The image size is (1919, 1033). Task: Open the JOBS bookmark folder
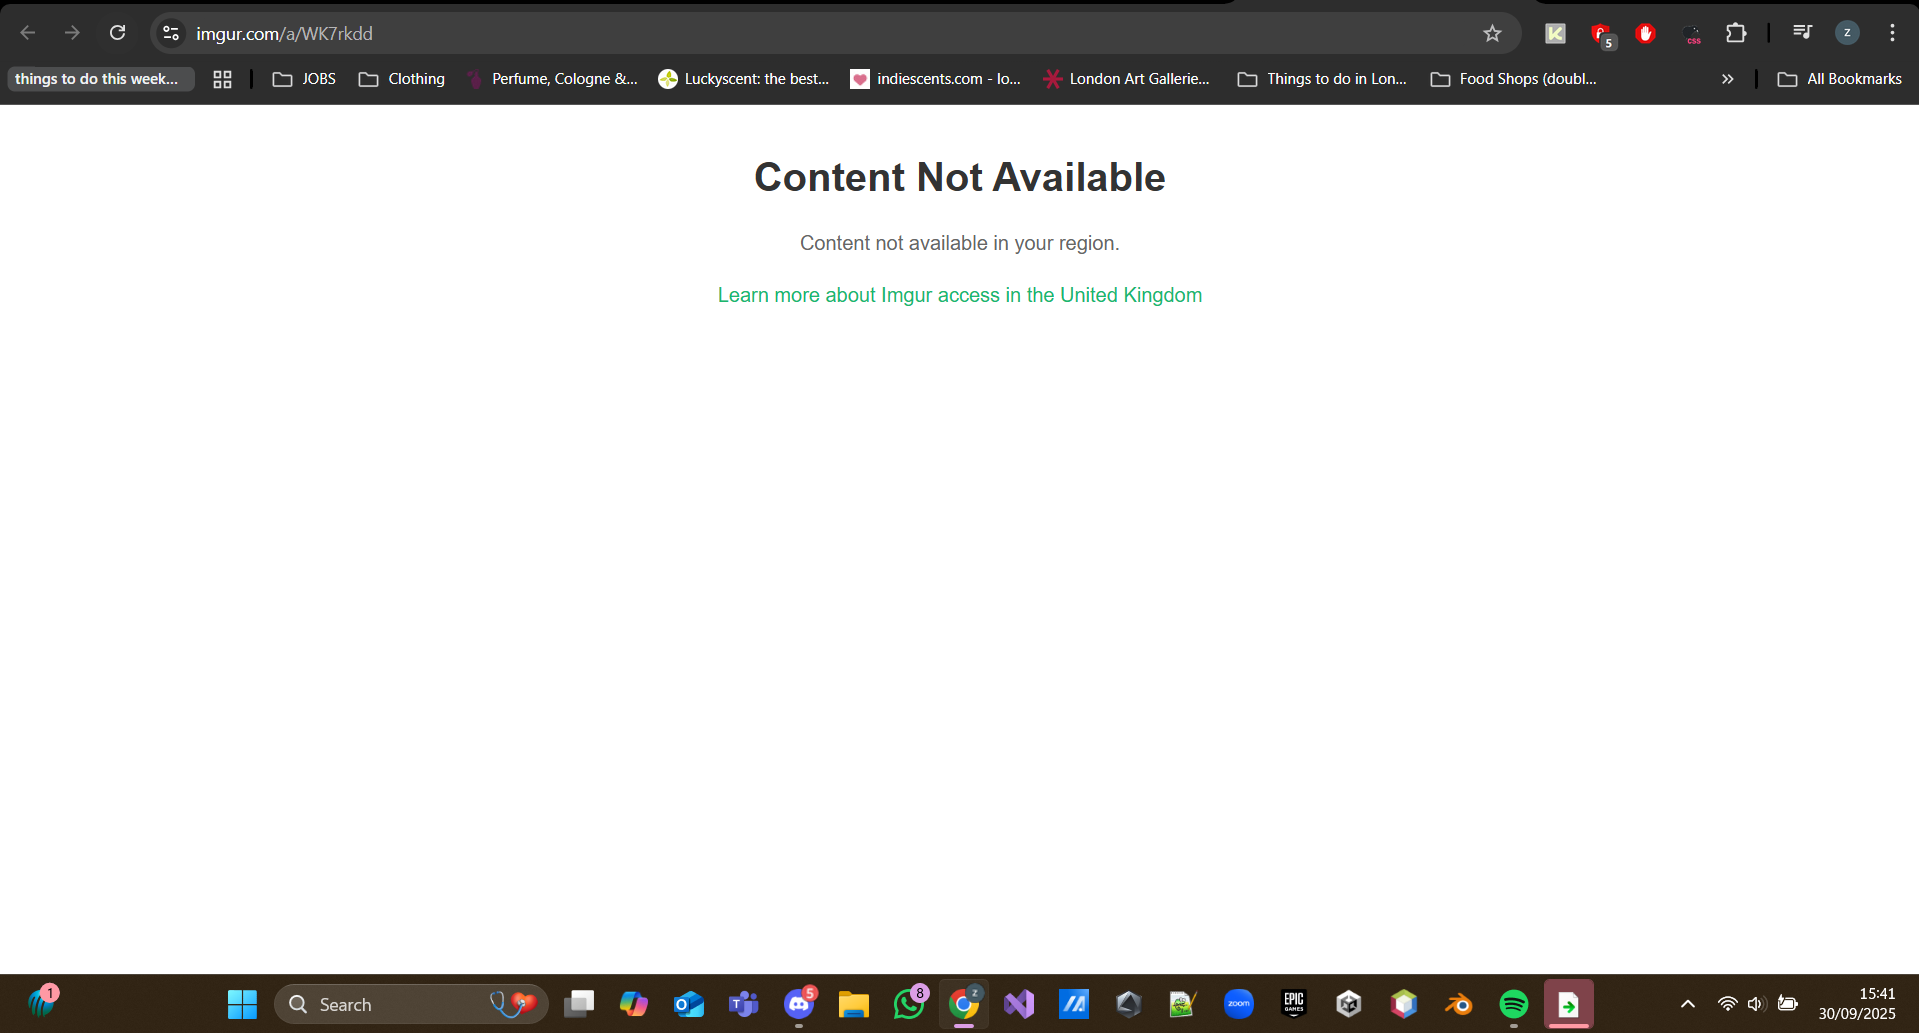pos(305,79)
